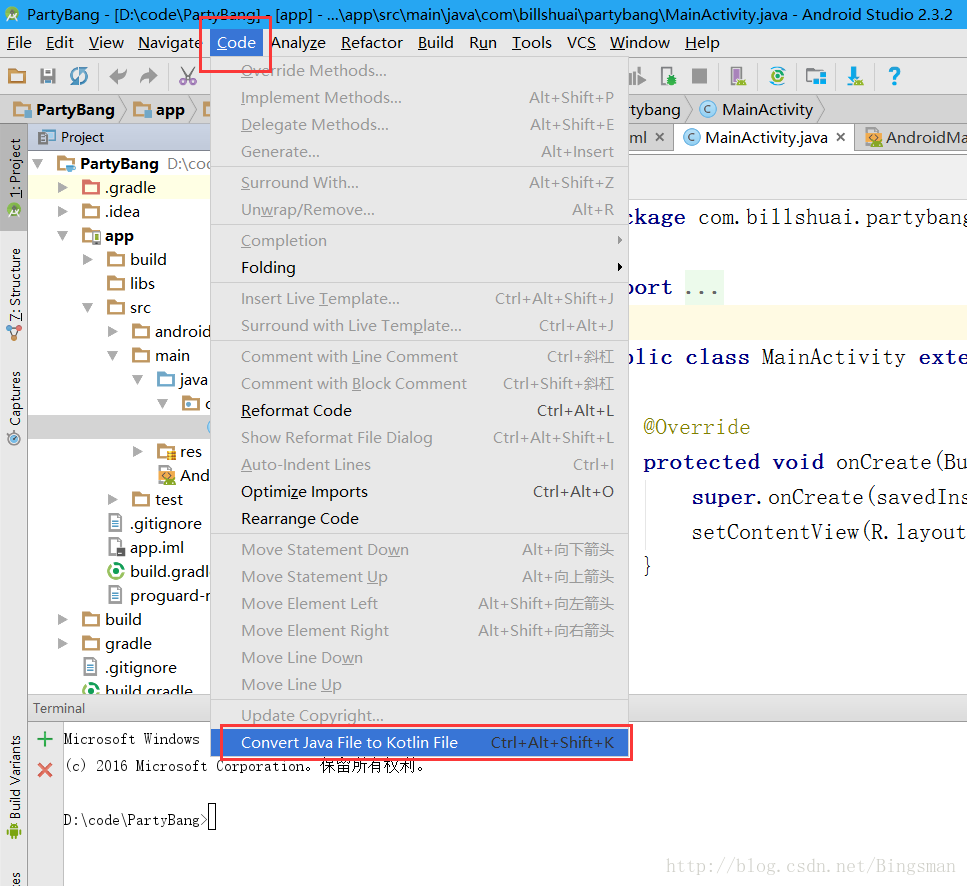Select the libs folder in project tree
Viewport: 967px width, 886px height.
(x=131, y=284)
